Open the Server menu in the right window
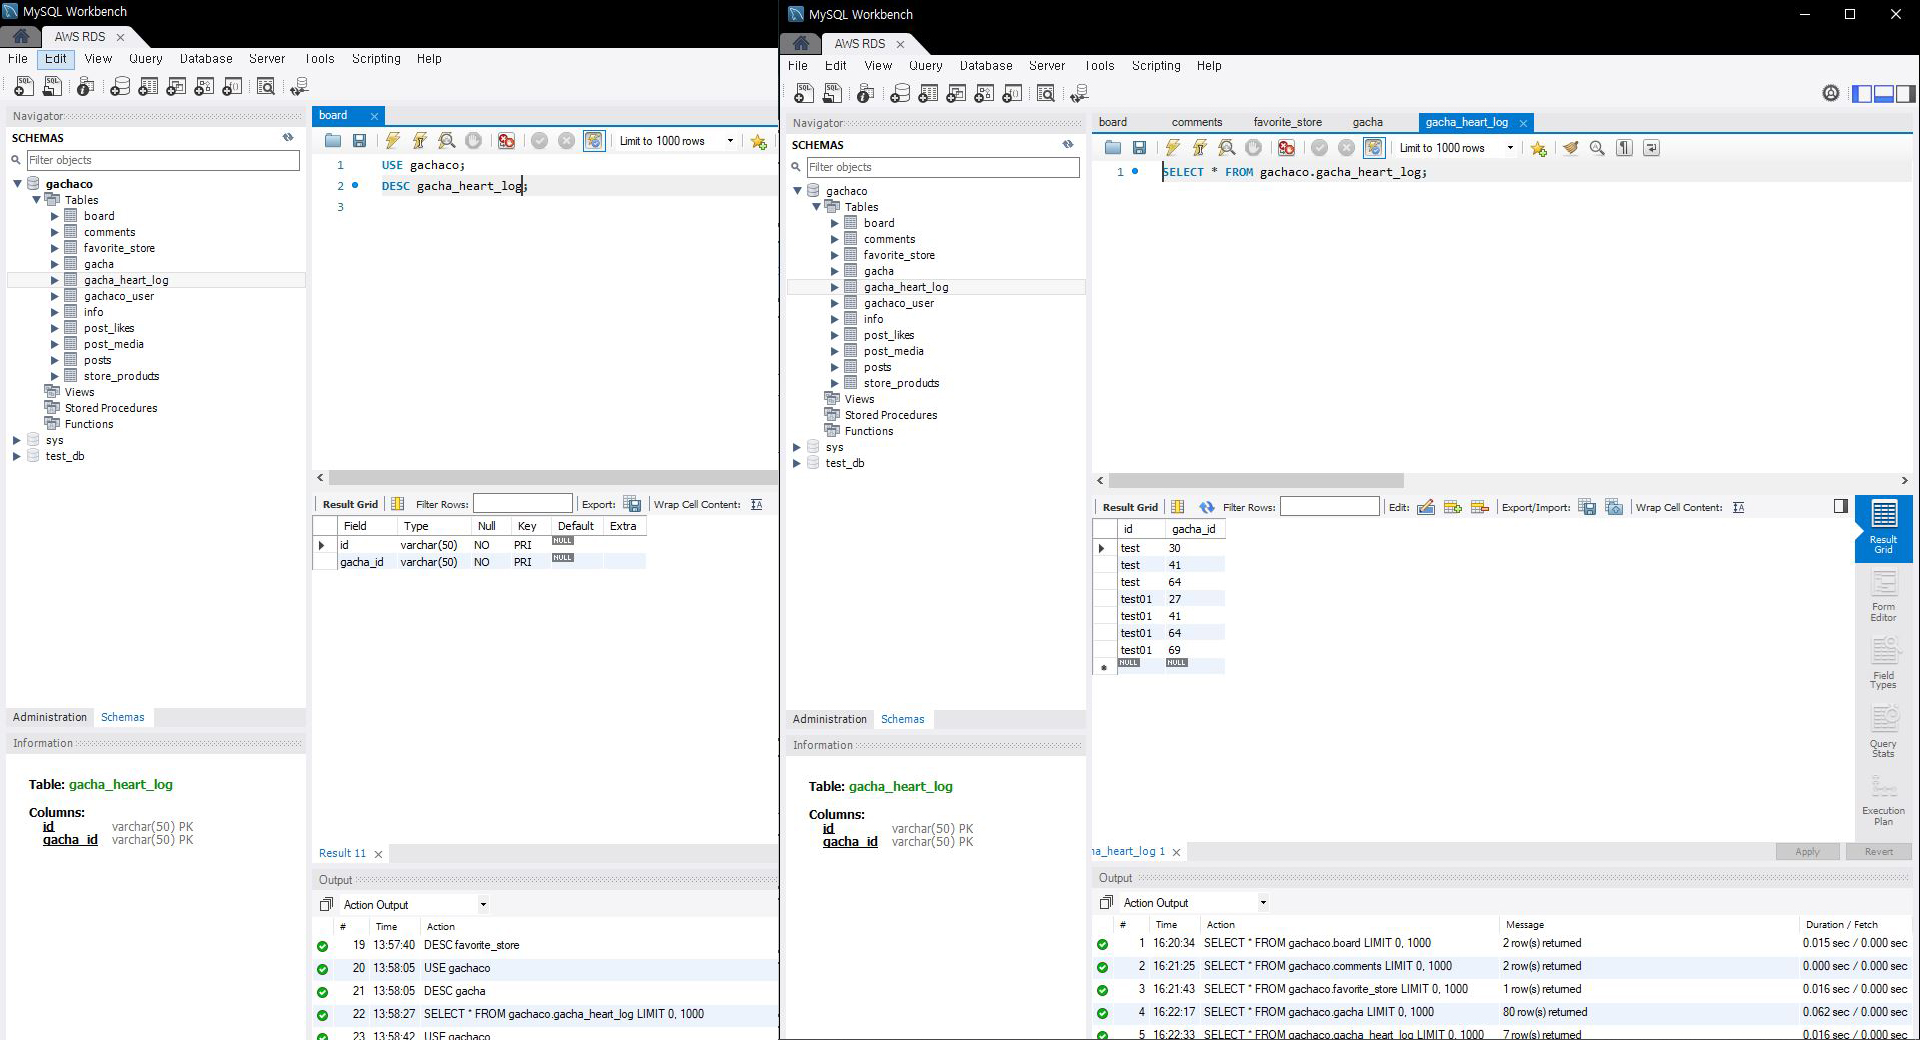 coord(1047,66)
